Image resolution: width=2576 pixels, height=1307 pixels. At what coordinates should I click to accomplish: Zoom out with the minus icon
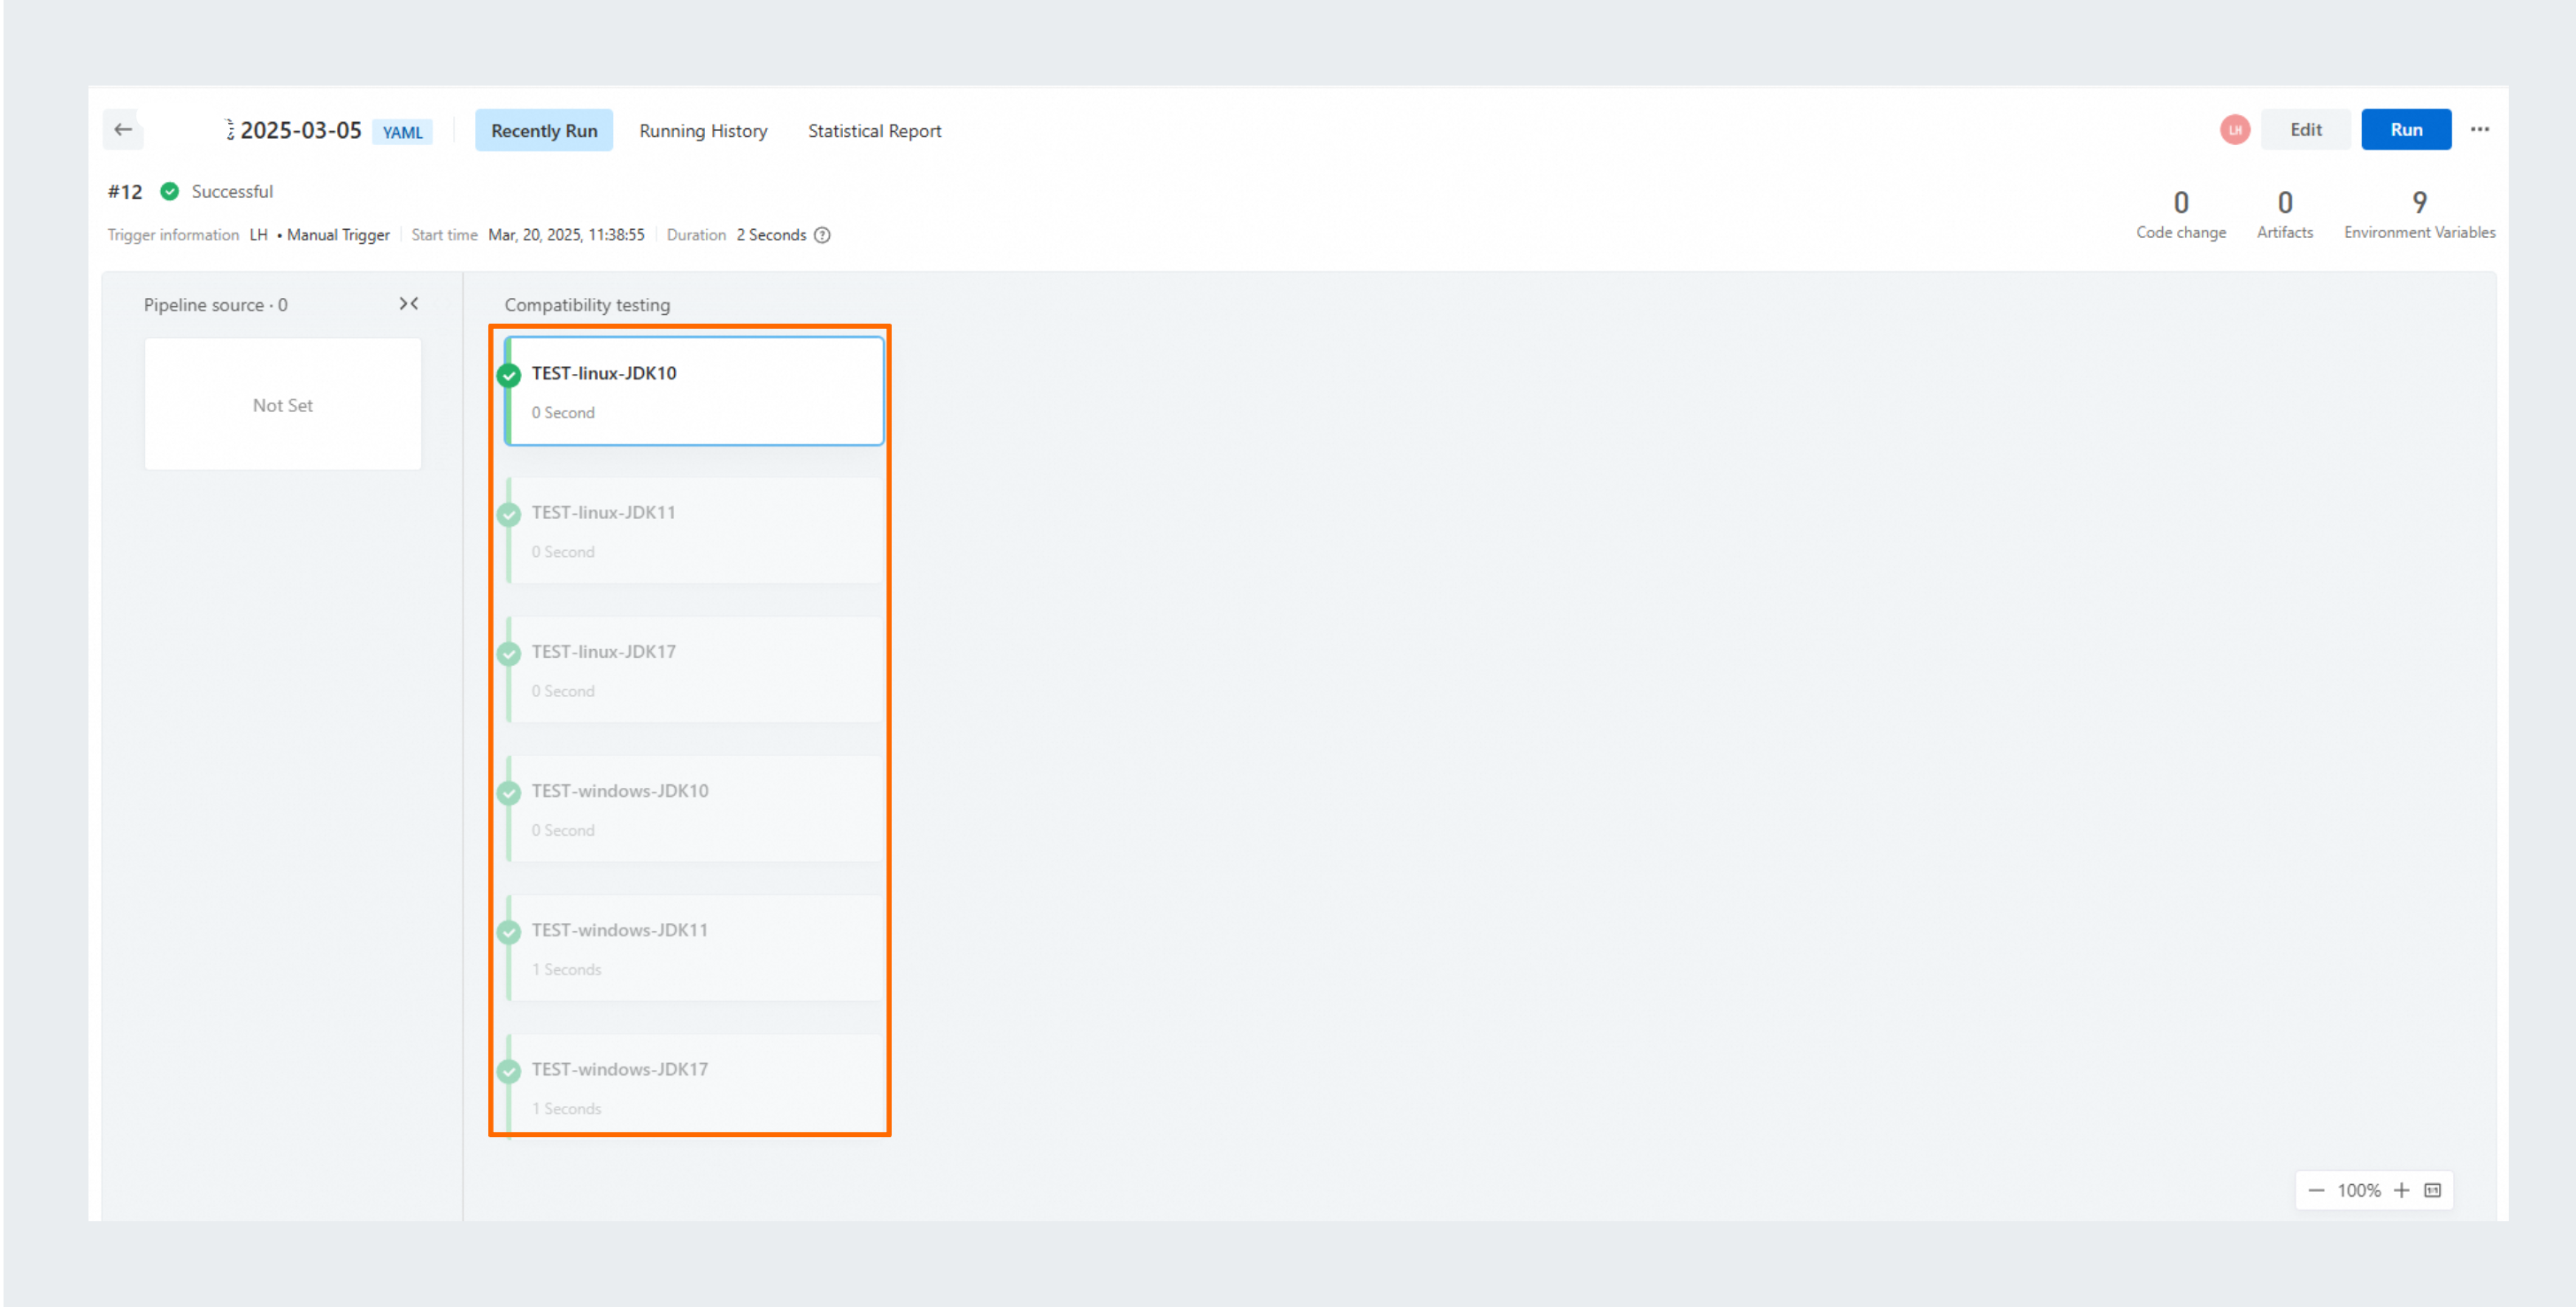(2316, 1190)
